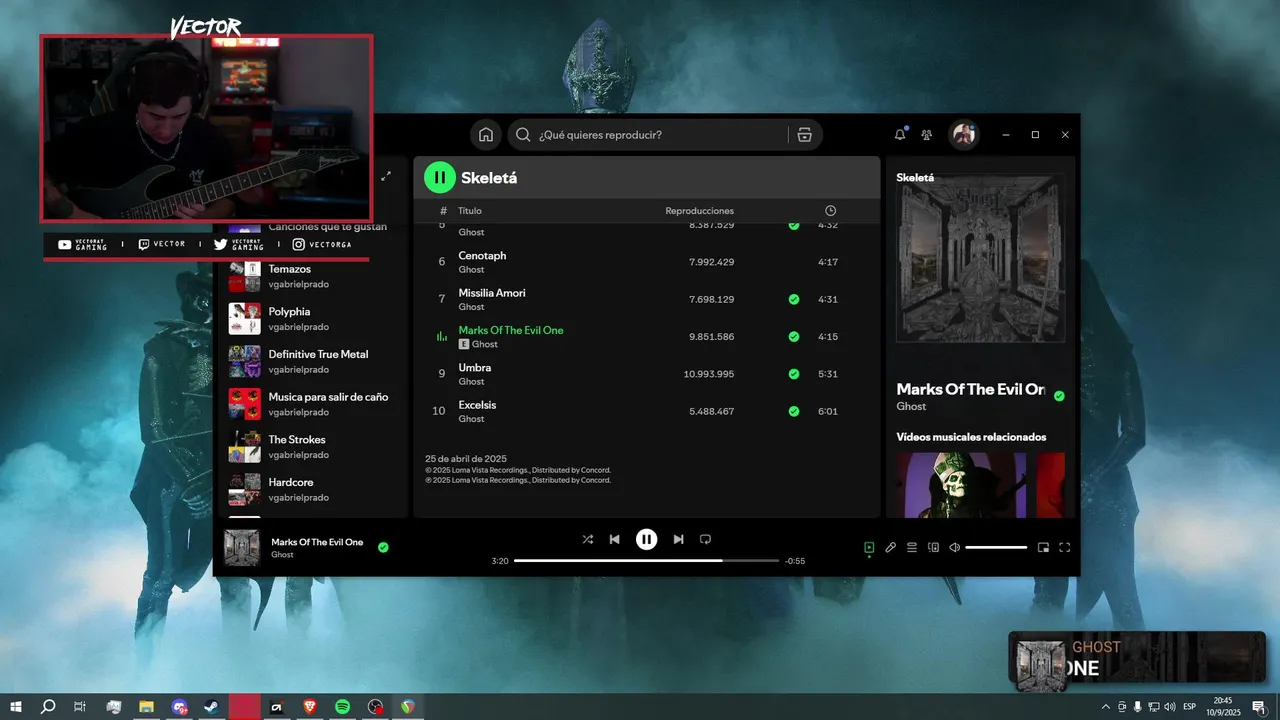Go to Spotify Home

pos(486,135)
